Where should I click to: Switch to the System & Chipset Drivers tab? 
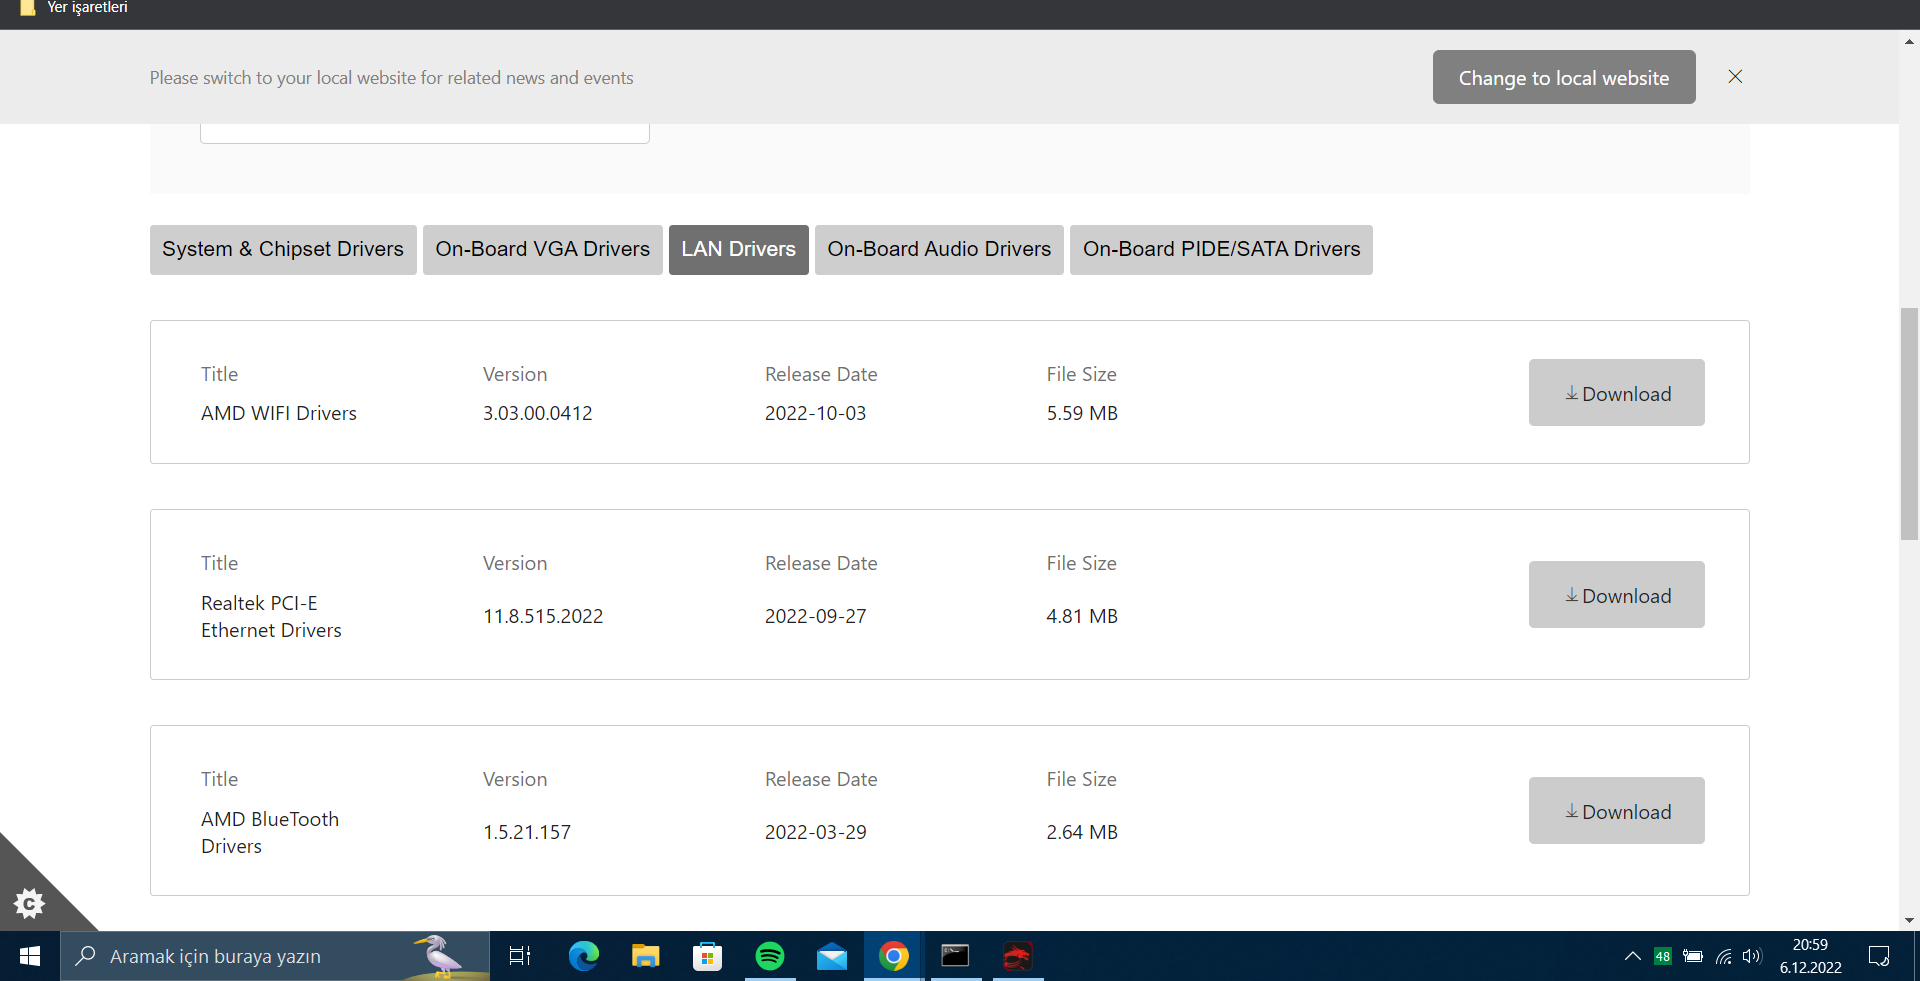283,250
